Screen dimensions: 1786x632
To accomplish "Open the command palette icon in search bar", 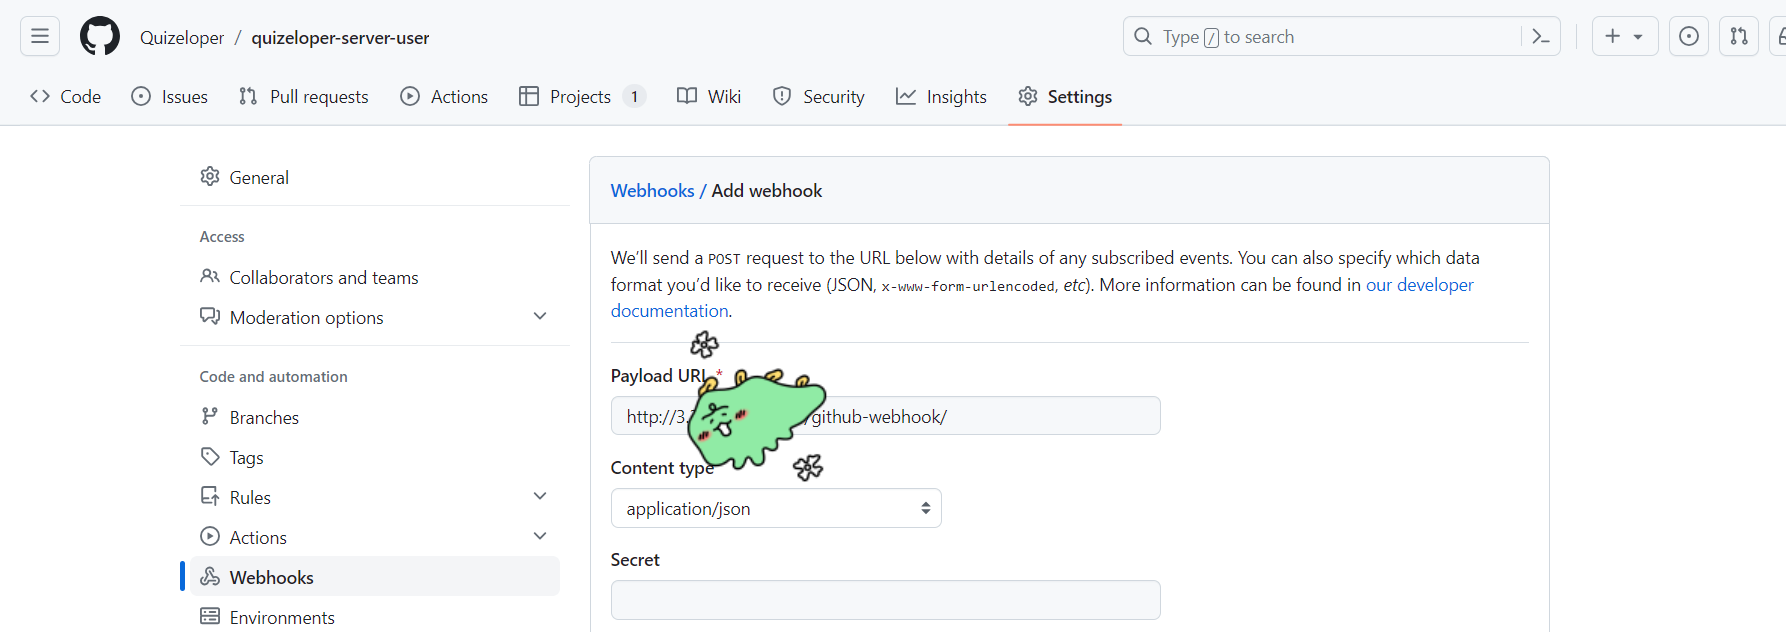I will (x=1540, y=37).
